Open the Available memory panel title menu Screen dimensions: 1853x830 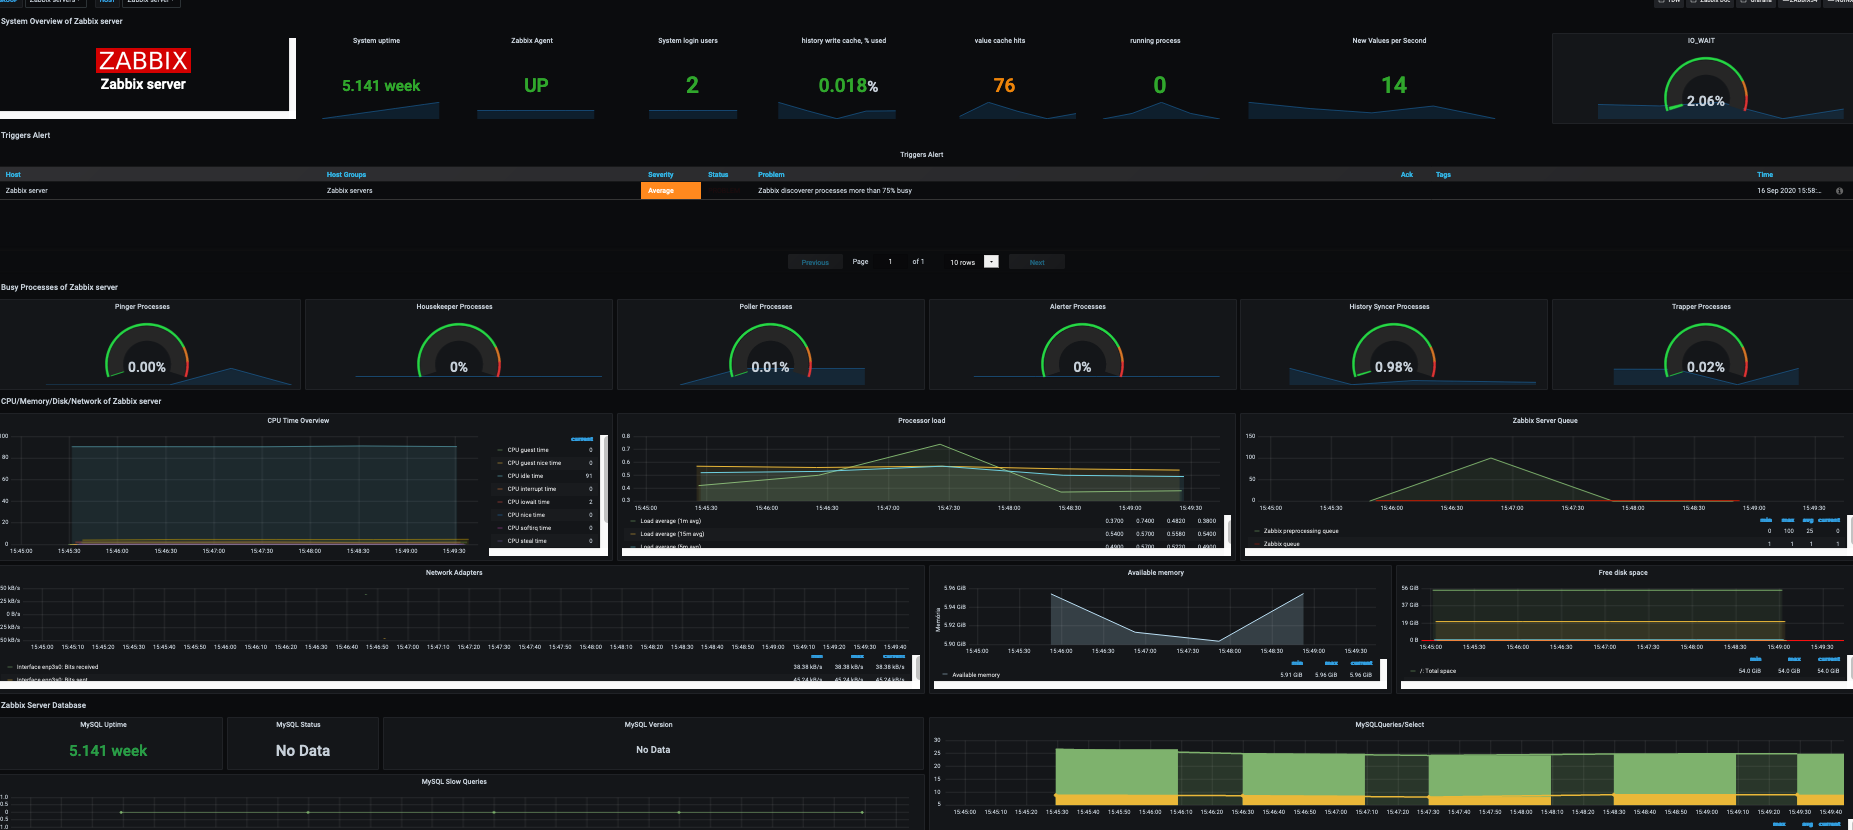coord(1155,573)
